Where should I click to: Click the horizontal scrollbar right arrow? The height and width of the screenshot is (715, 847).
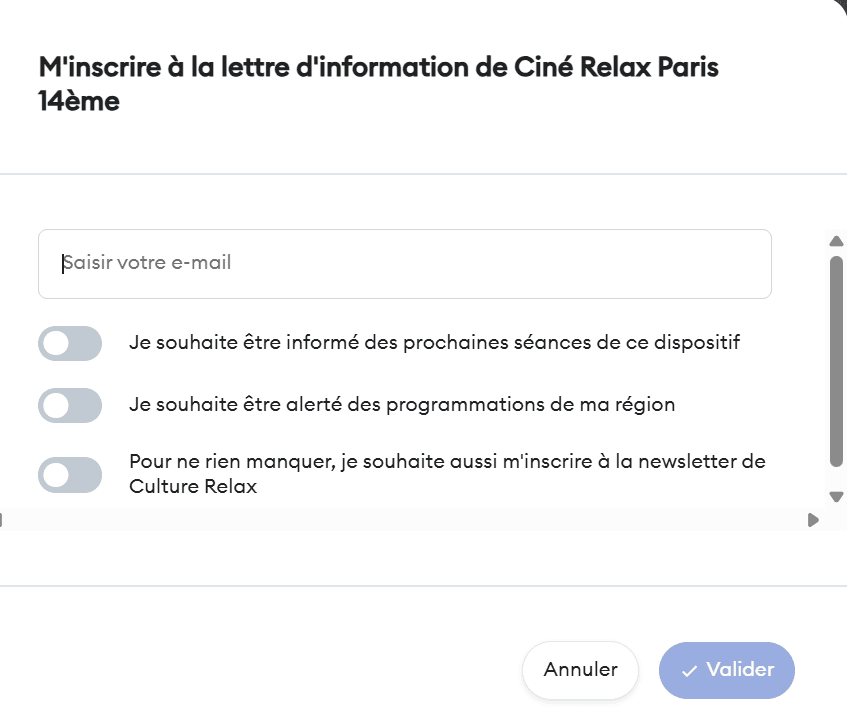click(x=813, y=520)
